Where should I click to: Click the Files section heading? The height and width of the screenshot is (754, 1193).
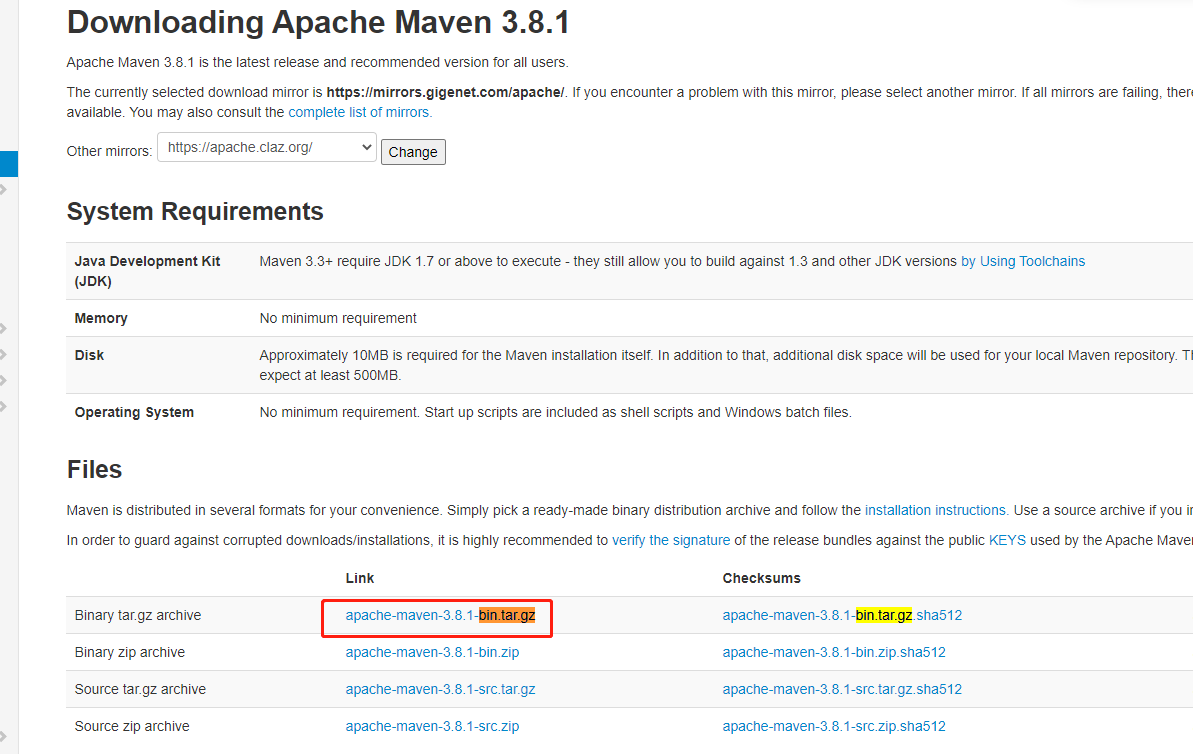point(94,469)
